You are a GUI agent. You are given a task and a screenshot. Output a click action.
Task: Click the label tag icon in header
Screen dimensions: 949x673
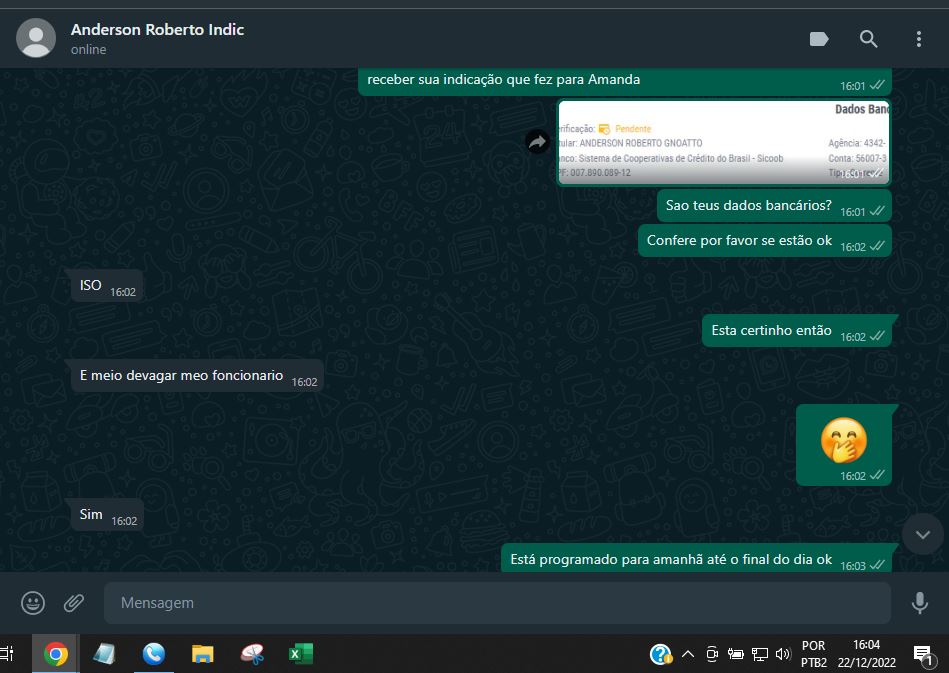pyautogui.click(x=819, y=39)
